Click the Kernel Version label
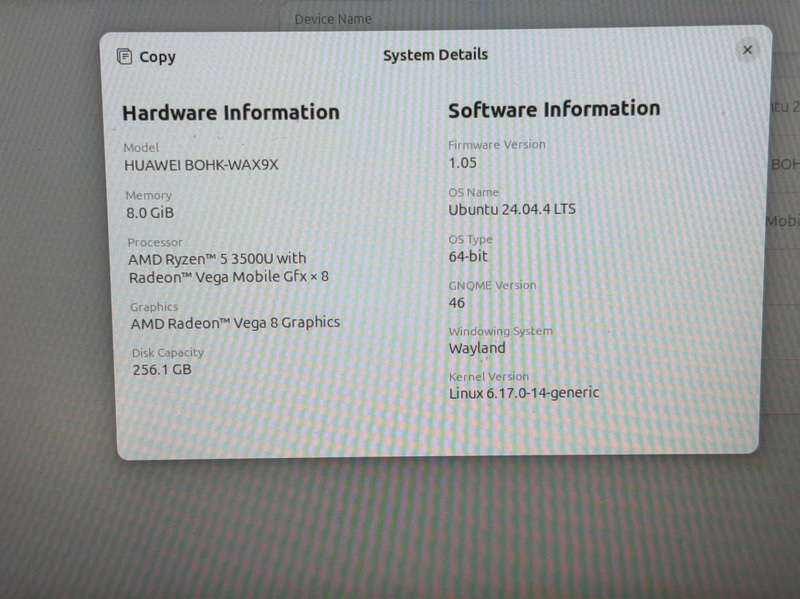This screenshot has width=800, height=599. [x=489, y=376]
